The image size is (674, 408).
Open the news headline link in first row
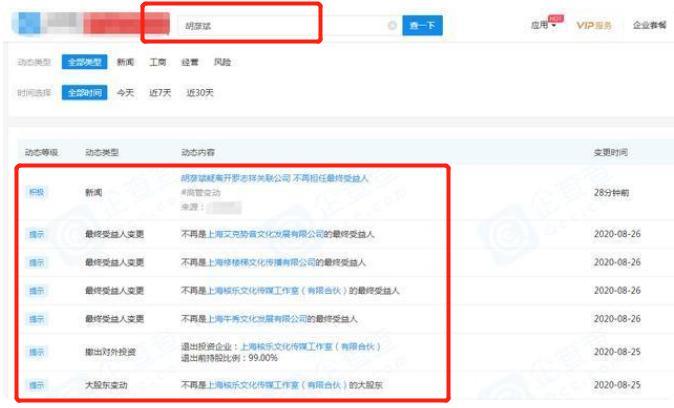coord(275,178)
